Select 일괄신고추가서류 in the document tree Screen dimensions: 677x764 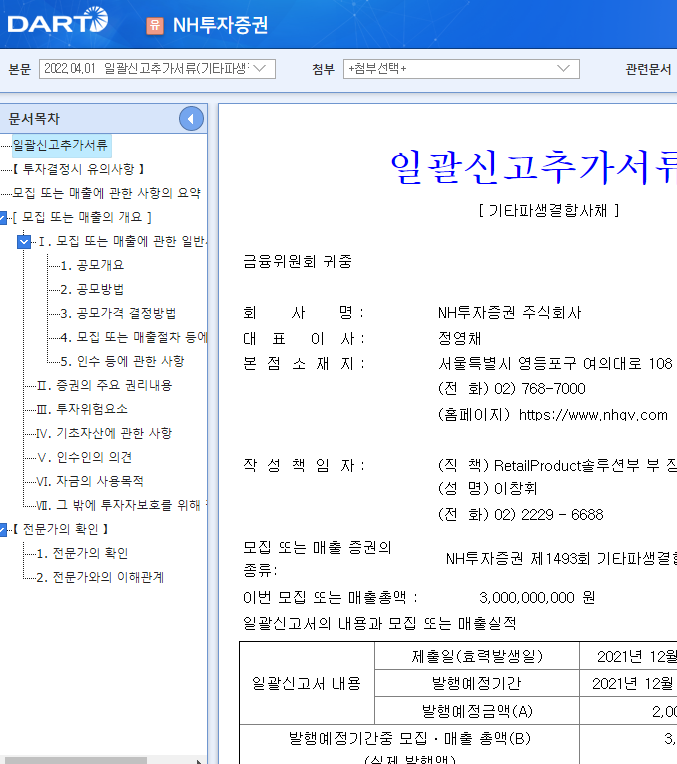60,145
